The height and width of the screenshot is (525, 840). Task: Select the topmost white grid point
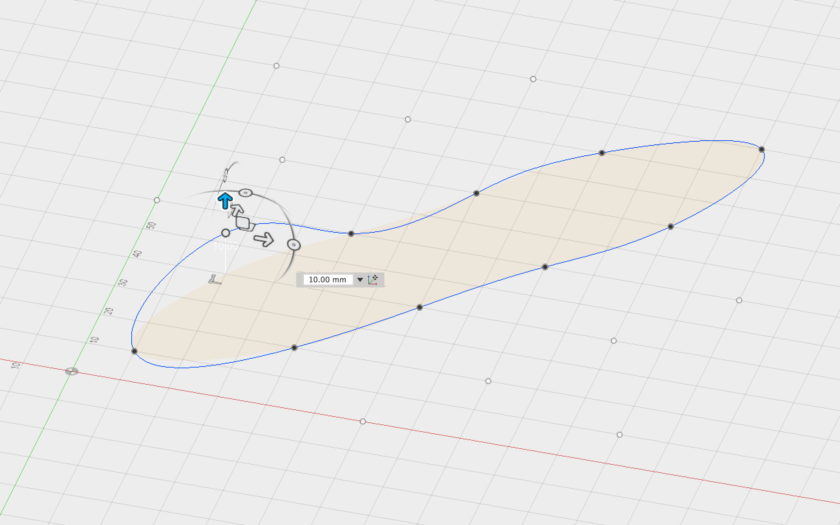pyautogui.click(x=276, y=66)
